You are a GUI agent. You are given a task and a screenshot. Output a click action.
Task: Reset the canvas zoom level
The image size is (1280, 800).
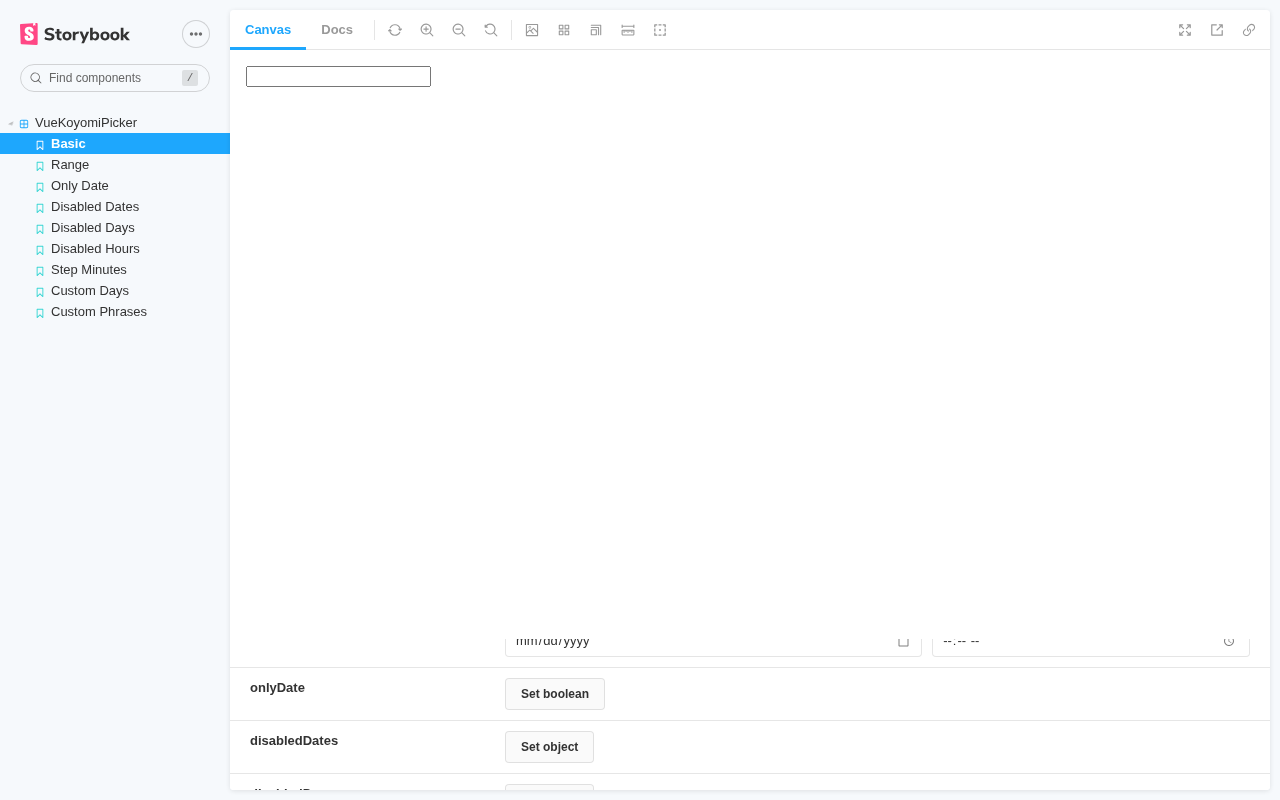point(491,30)
